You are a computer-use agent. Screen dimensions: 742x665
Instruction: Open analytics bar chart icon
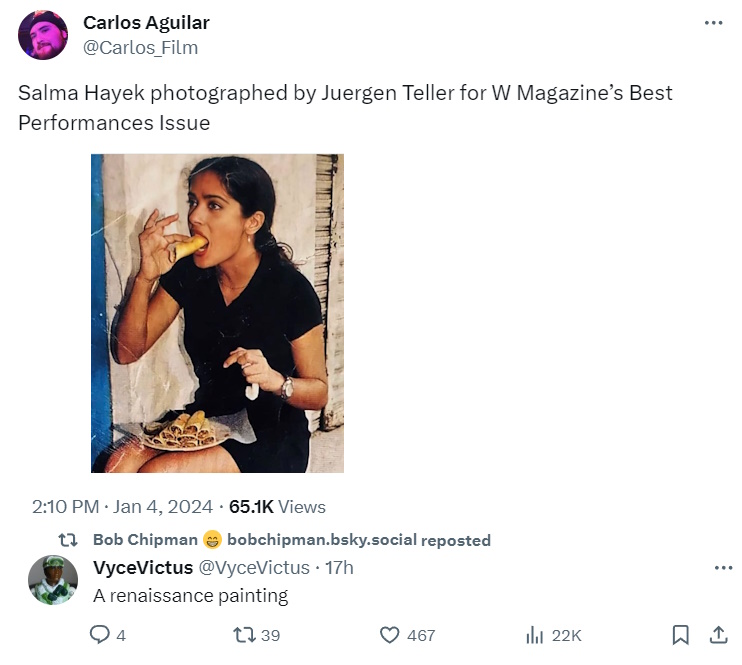pos(535,635)
